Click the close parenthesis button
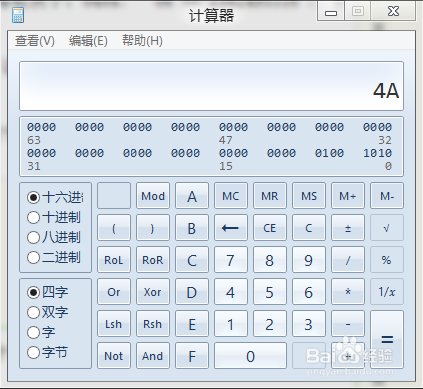The width and height of the screenshot is (423, 389). [x=153, y=228]
